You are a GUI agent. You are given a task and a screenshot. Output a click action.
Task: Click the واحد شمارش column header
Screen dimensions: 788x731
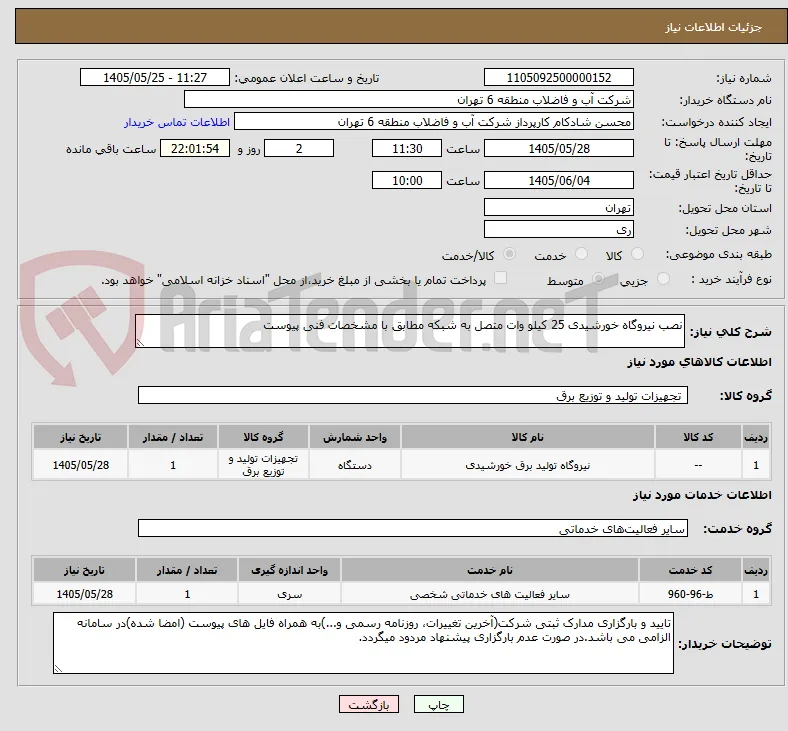tap(355, 437)
